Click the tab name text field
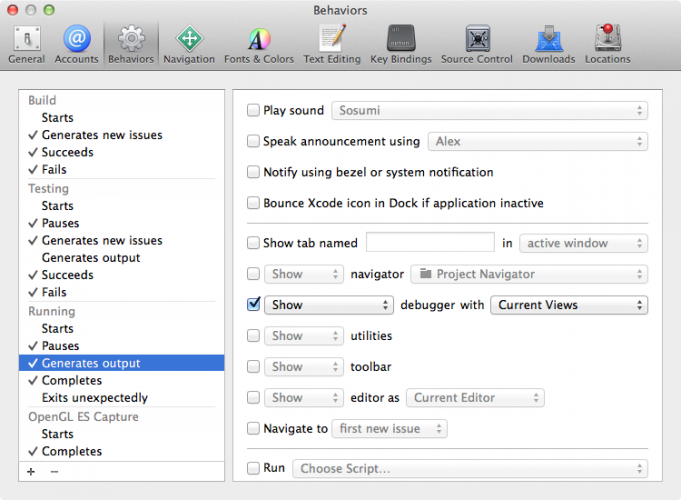This screenshot has height=500, width=681. click(430, 242)
